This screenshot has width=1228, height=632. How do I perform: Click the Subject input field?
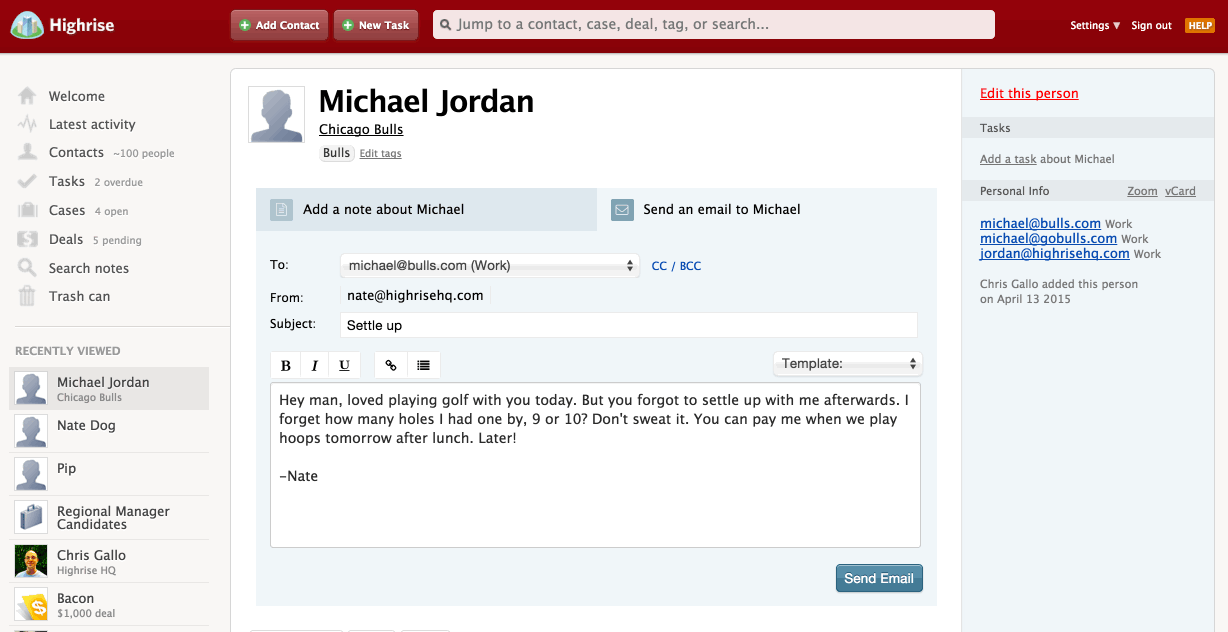[628, 325]
